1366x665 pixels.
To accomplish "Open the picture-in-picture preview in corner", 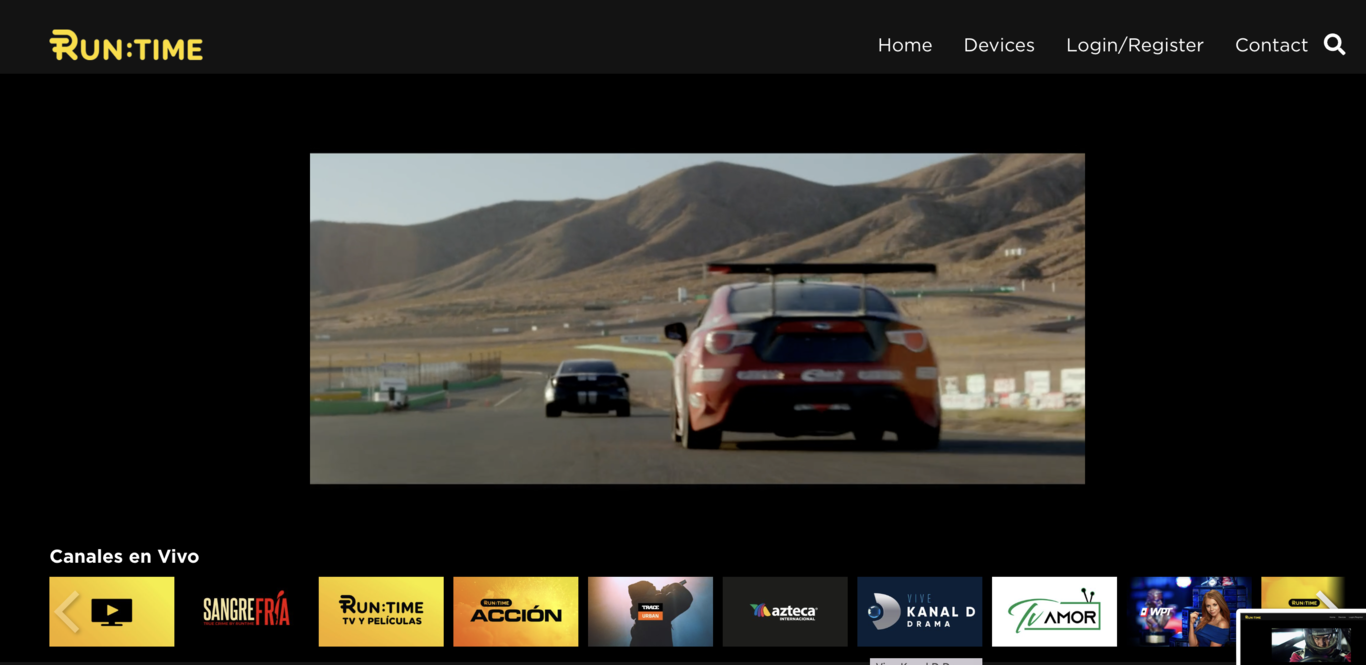I will point(1302,639).
